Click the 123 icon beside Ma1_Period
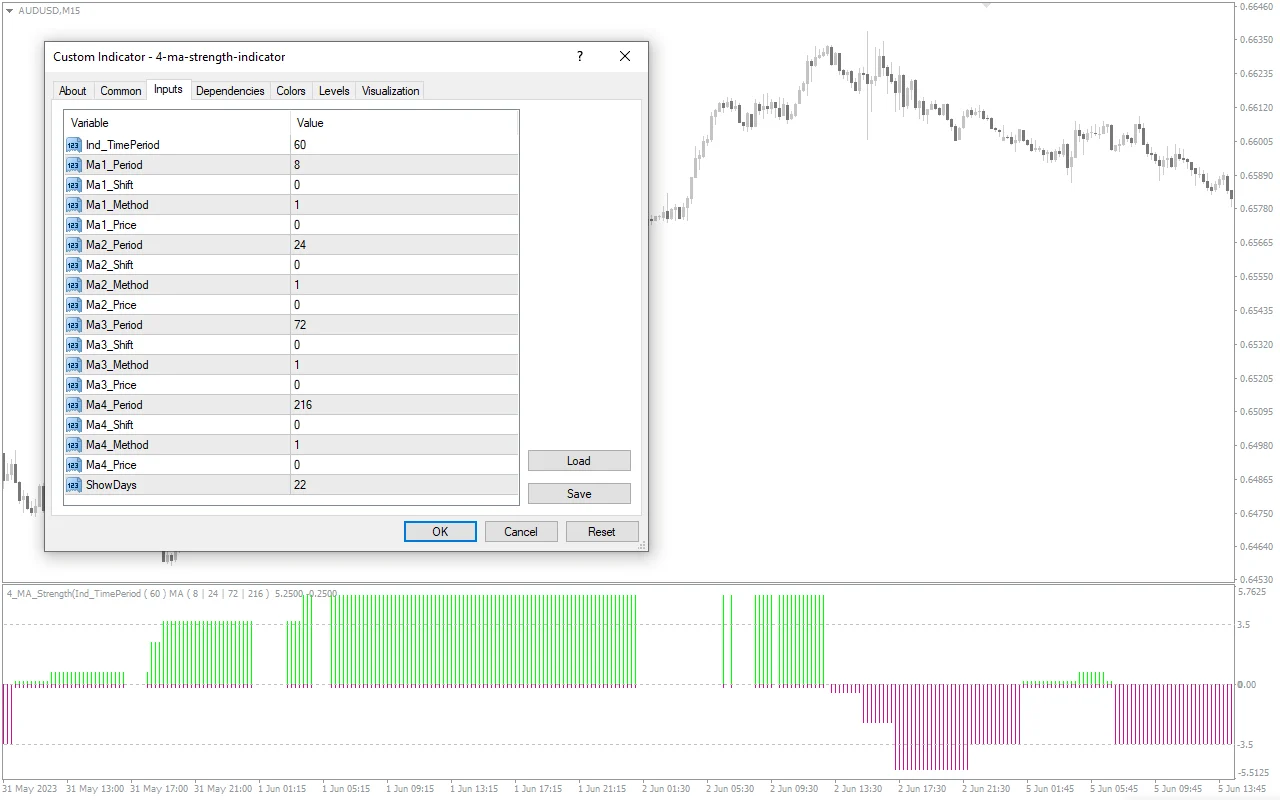This screenshot has height=800, width=1280. [73, 165]
